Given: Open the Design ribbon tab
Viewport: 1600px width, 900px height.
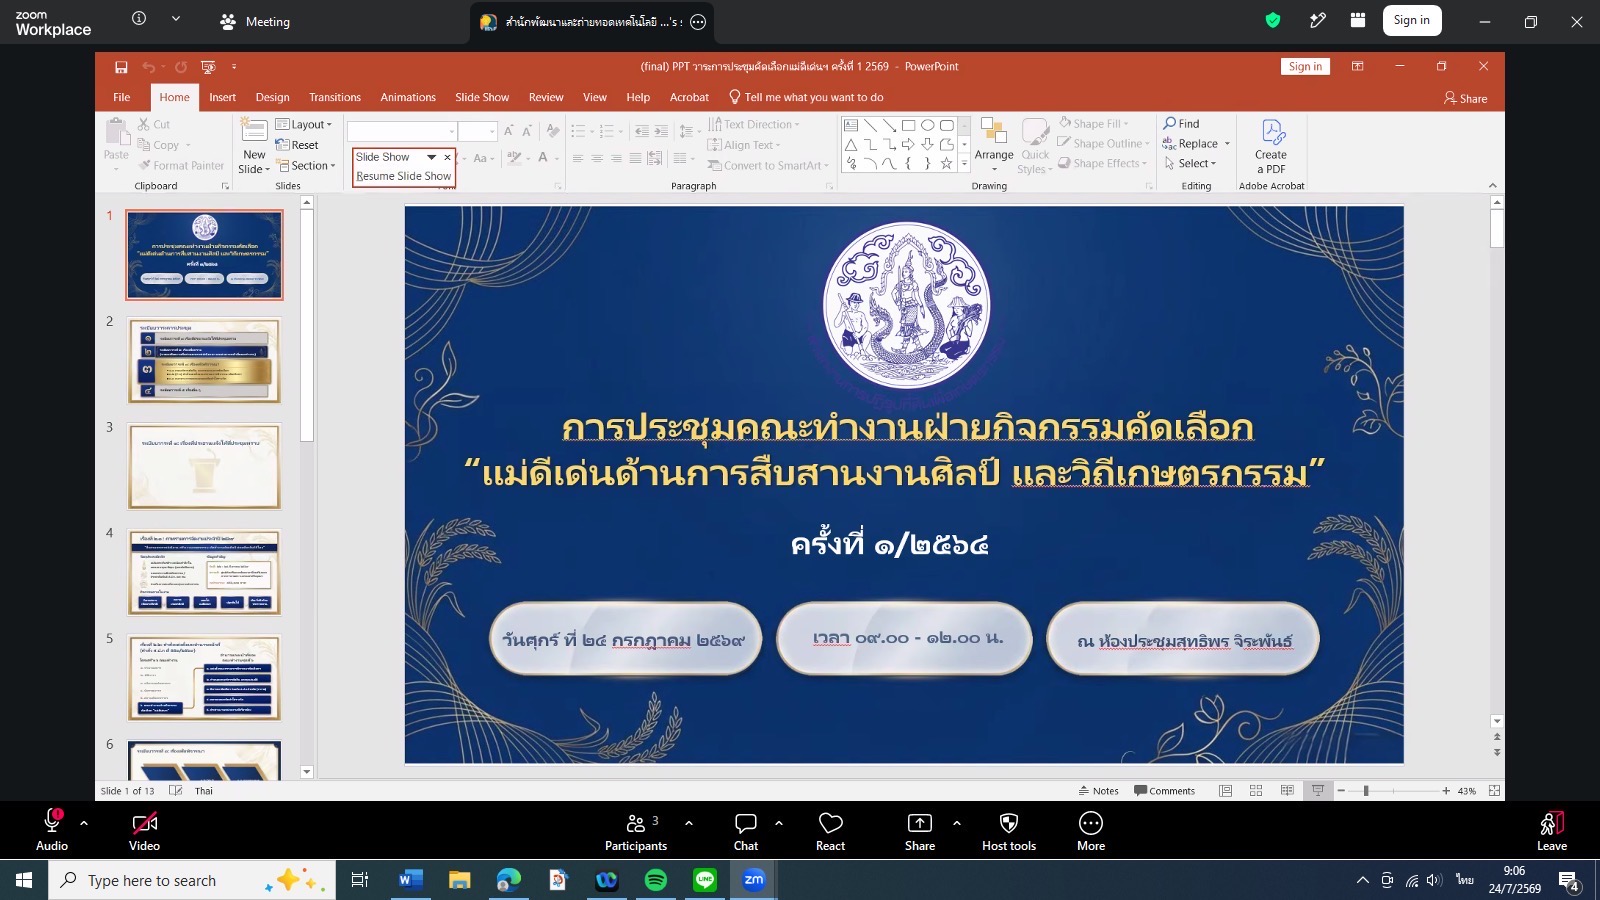Looking at the screenshot, I should (272, 97).
